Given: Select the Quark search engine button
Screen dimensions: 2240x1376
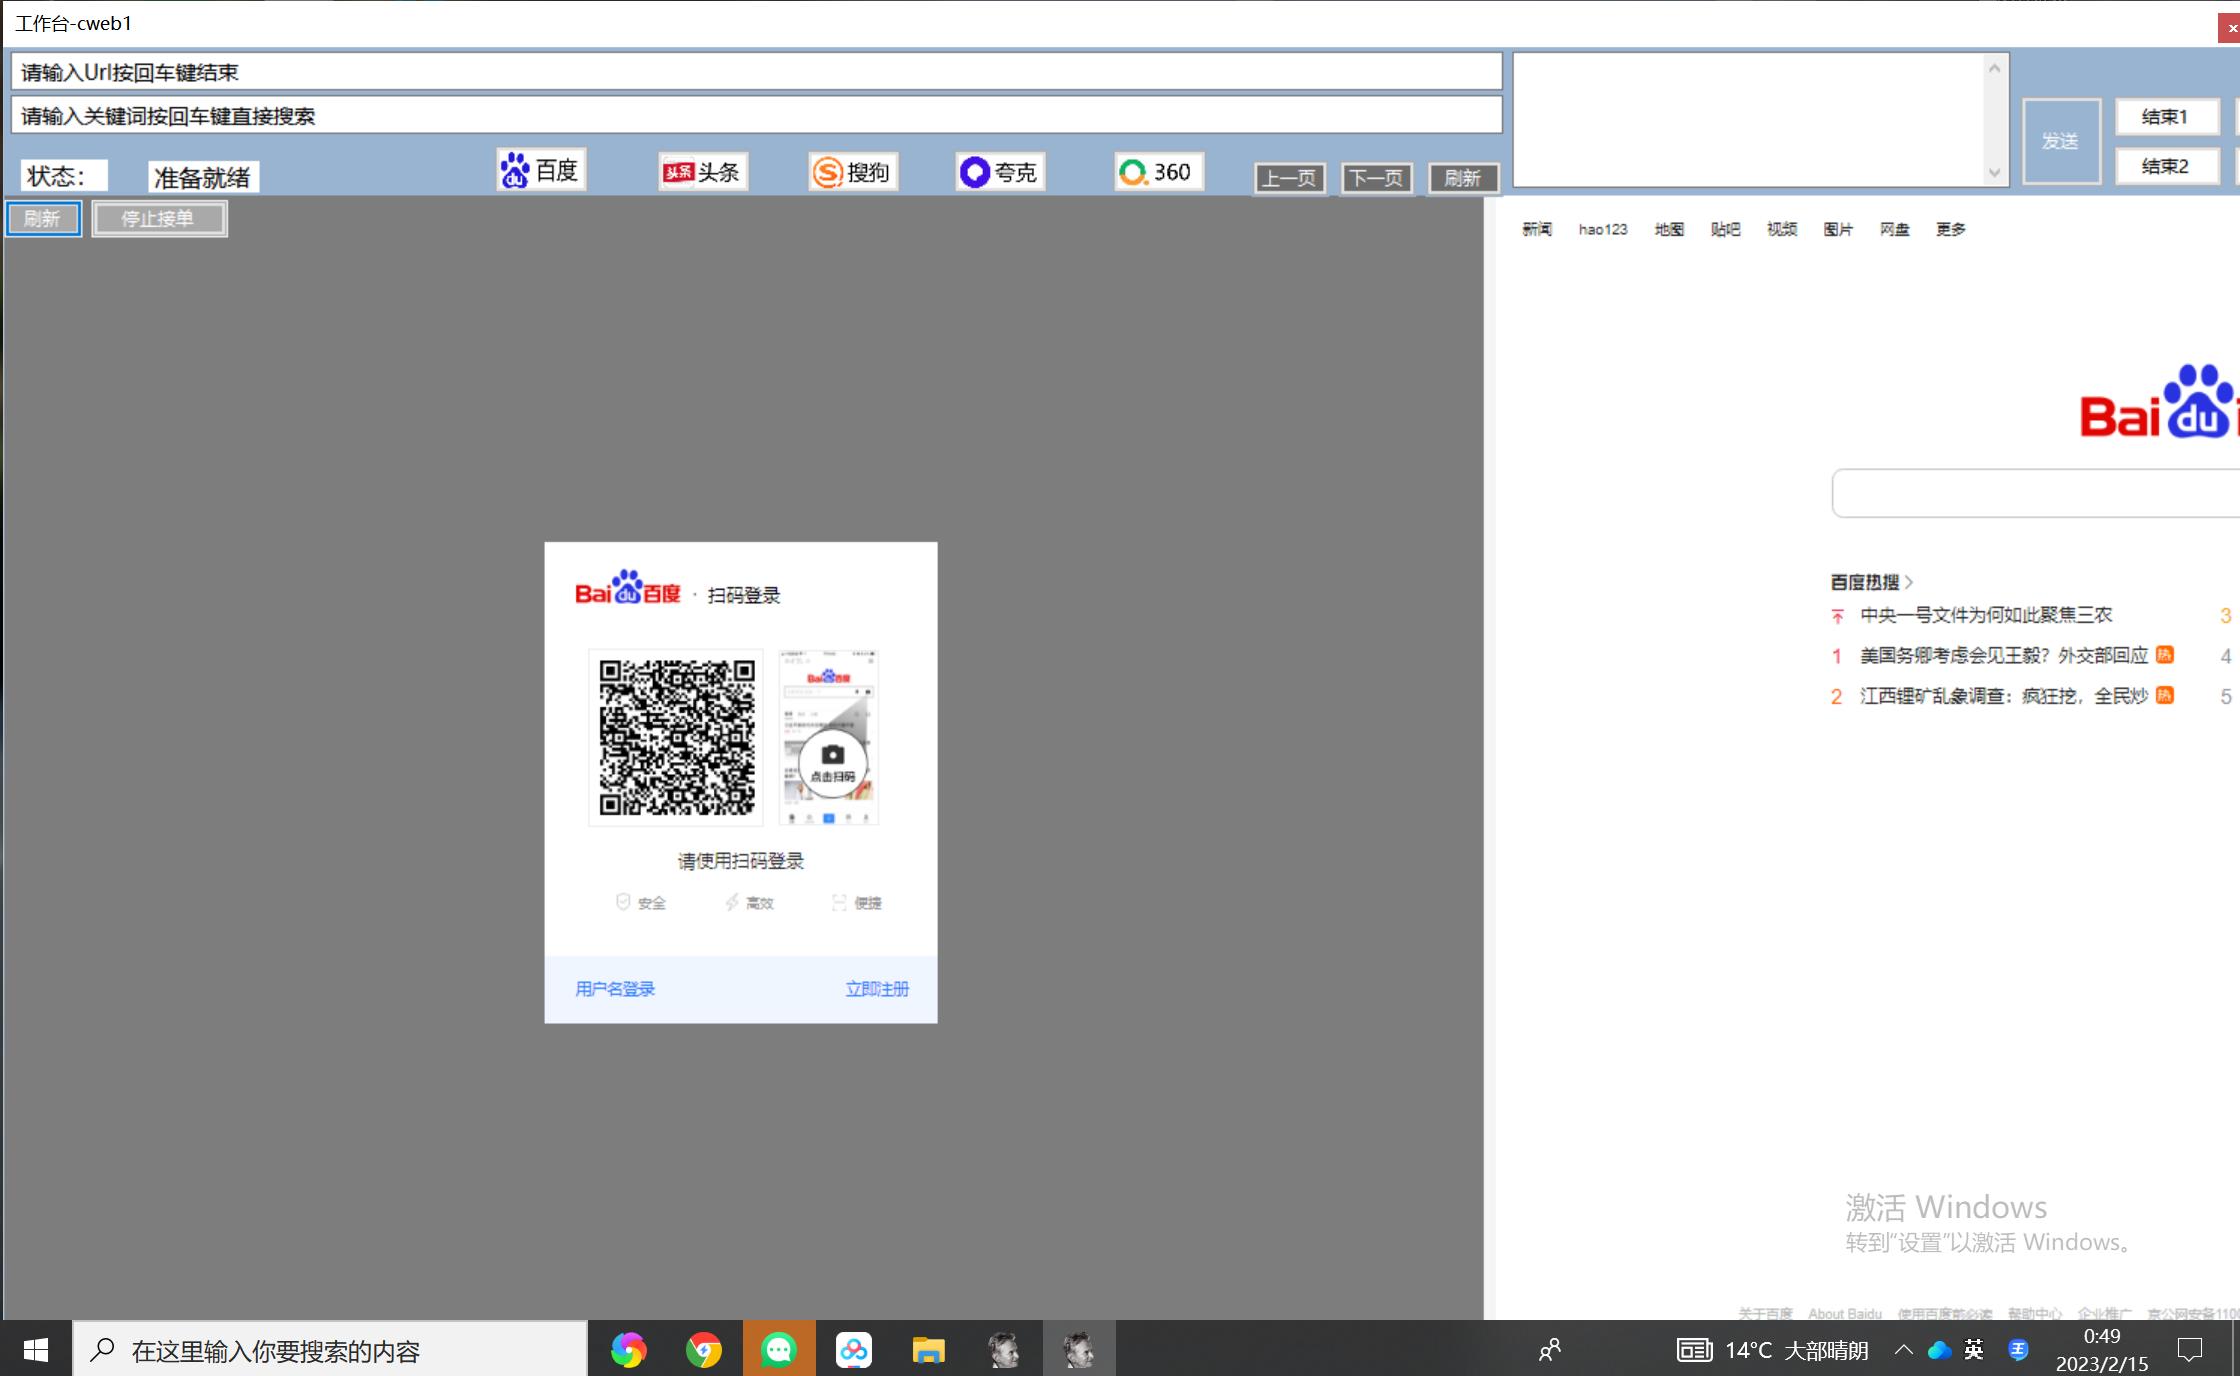Looking at the screenshot, I should (999, 172).
